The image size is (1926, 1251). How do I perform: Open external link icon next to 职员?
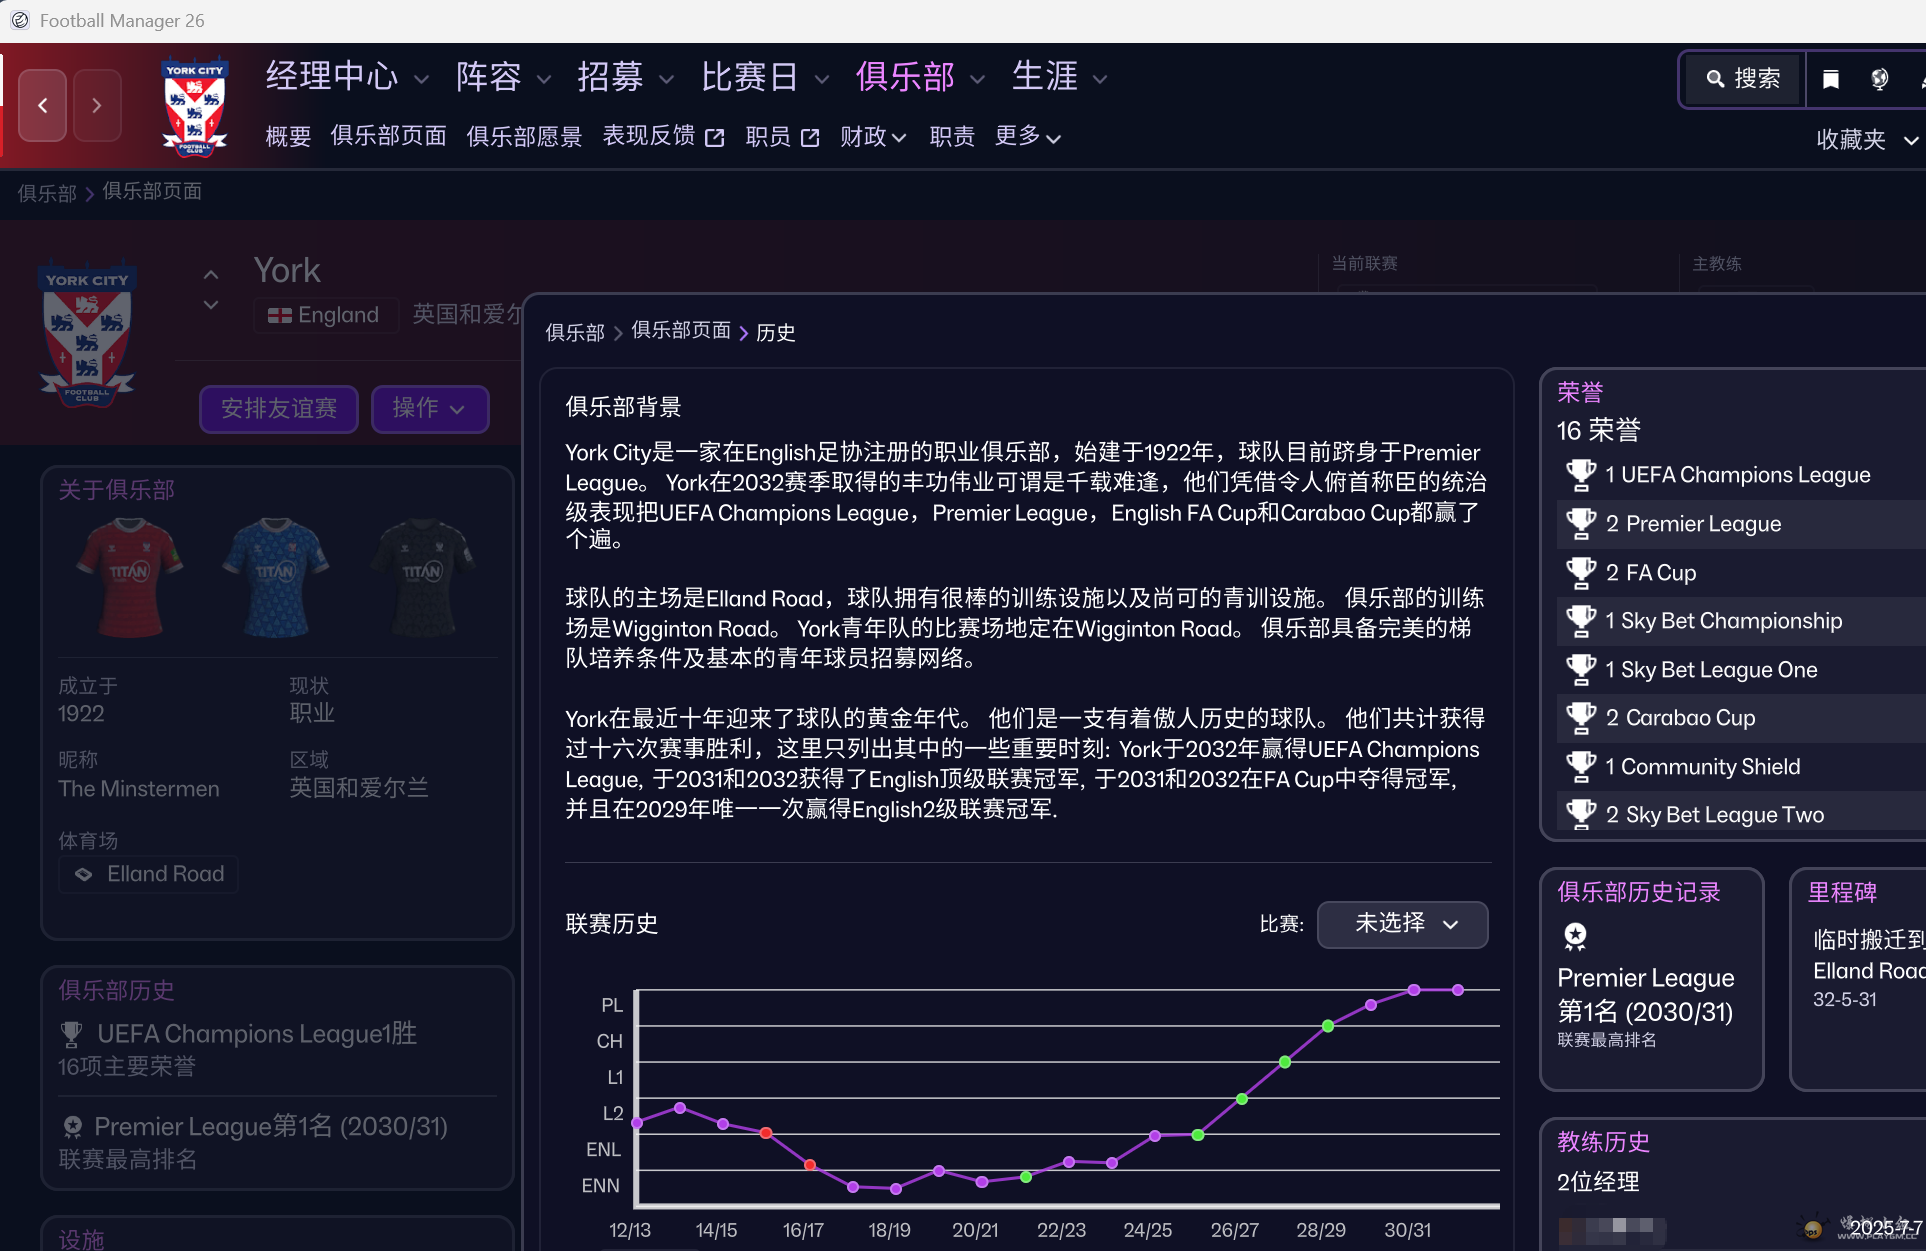(x=810, y=138)
